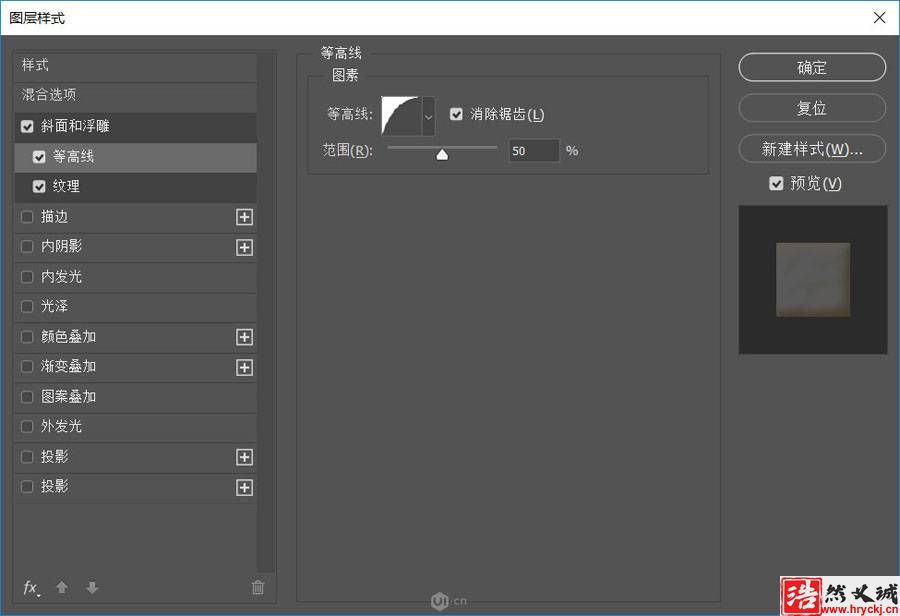Click the style preview thumbnail
The width and height of the screenshot is (900, 616).
[813, 280]
